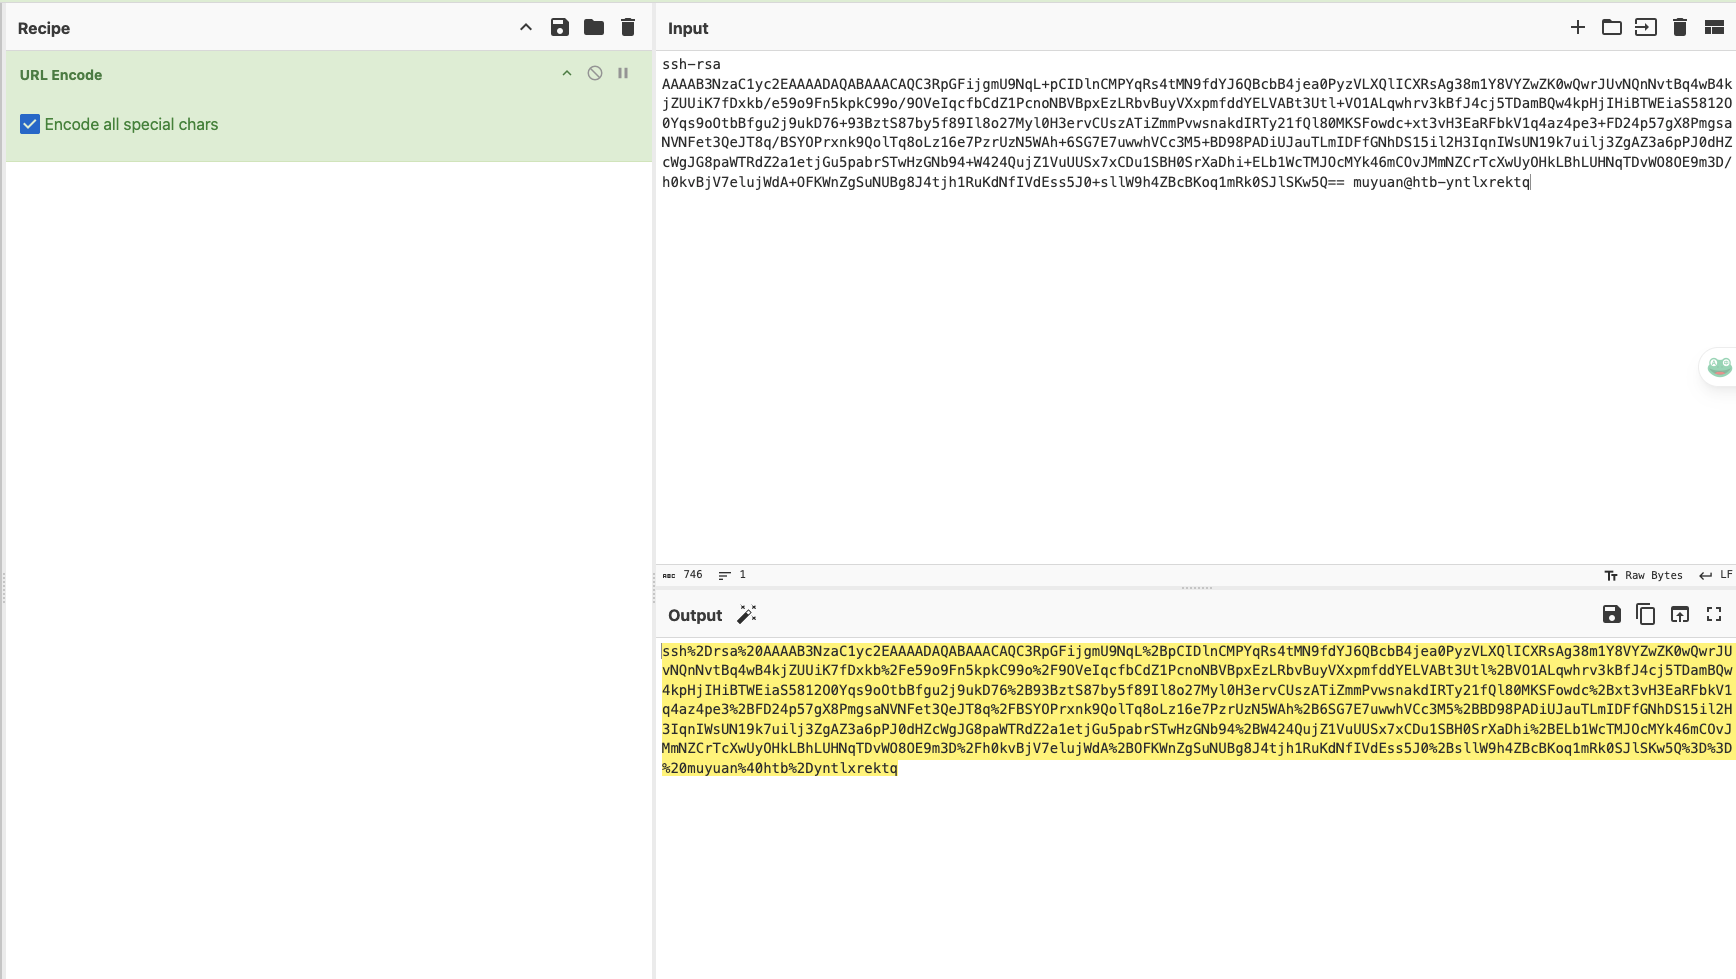Click the magic wand icon beside Output
1736x979 pixels.
tap(747, 615)
